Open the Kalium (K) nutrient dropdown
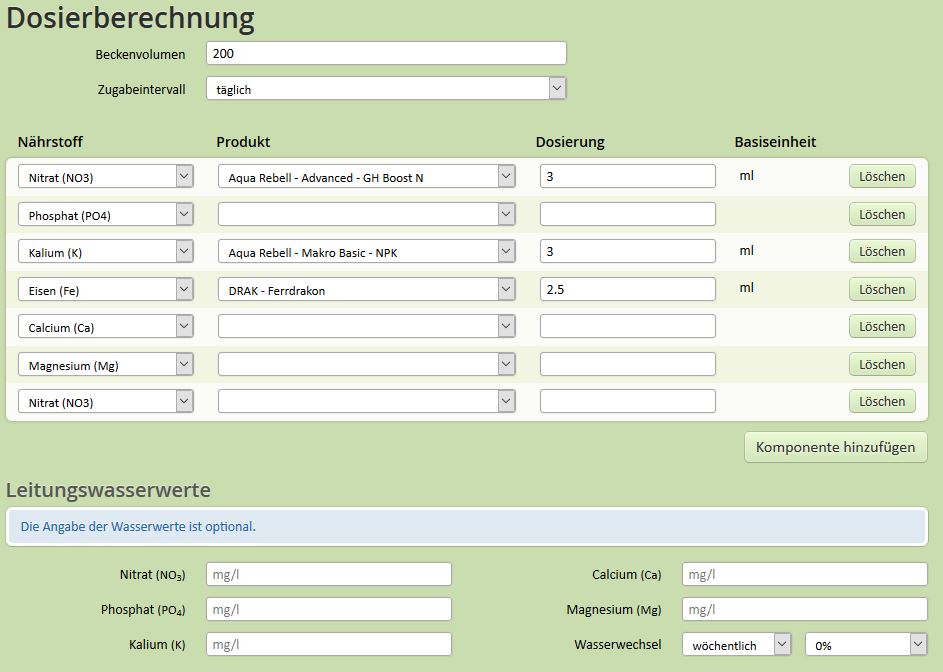Image resolution: width=943 pixels, height=672 pixels. (x=106, y=252)
